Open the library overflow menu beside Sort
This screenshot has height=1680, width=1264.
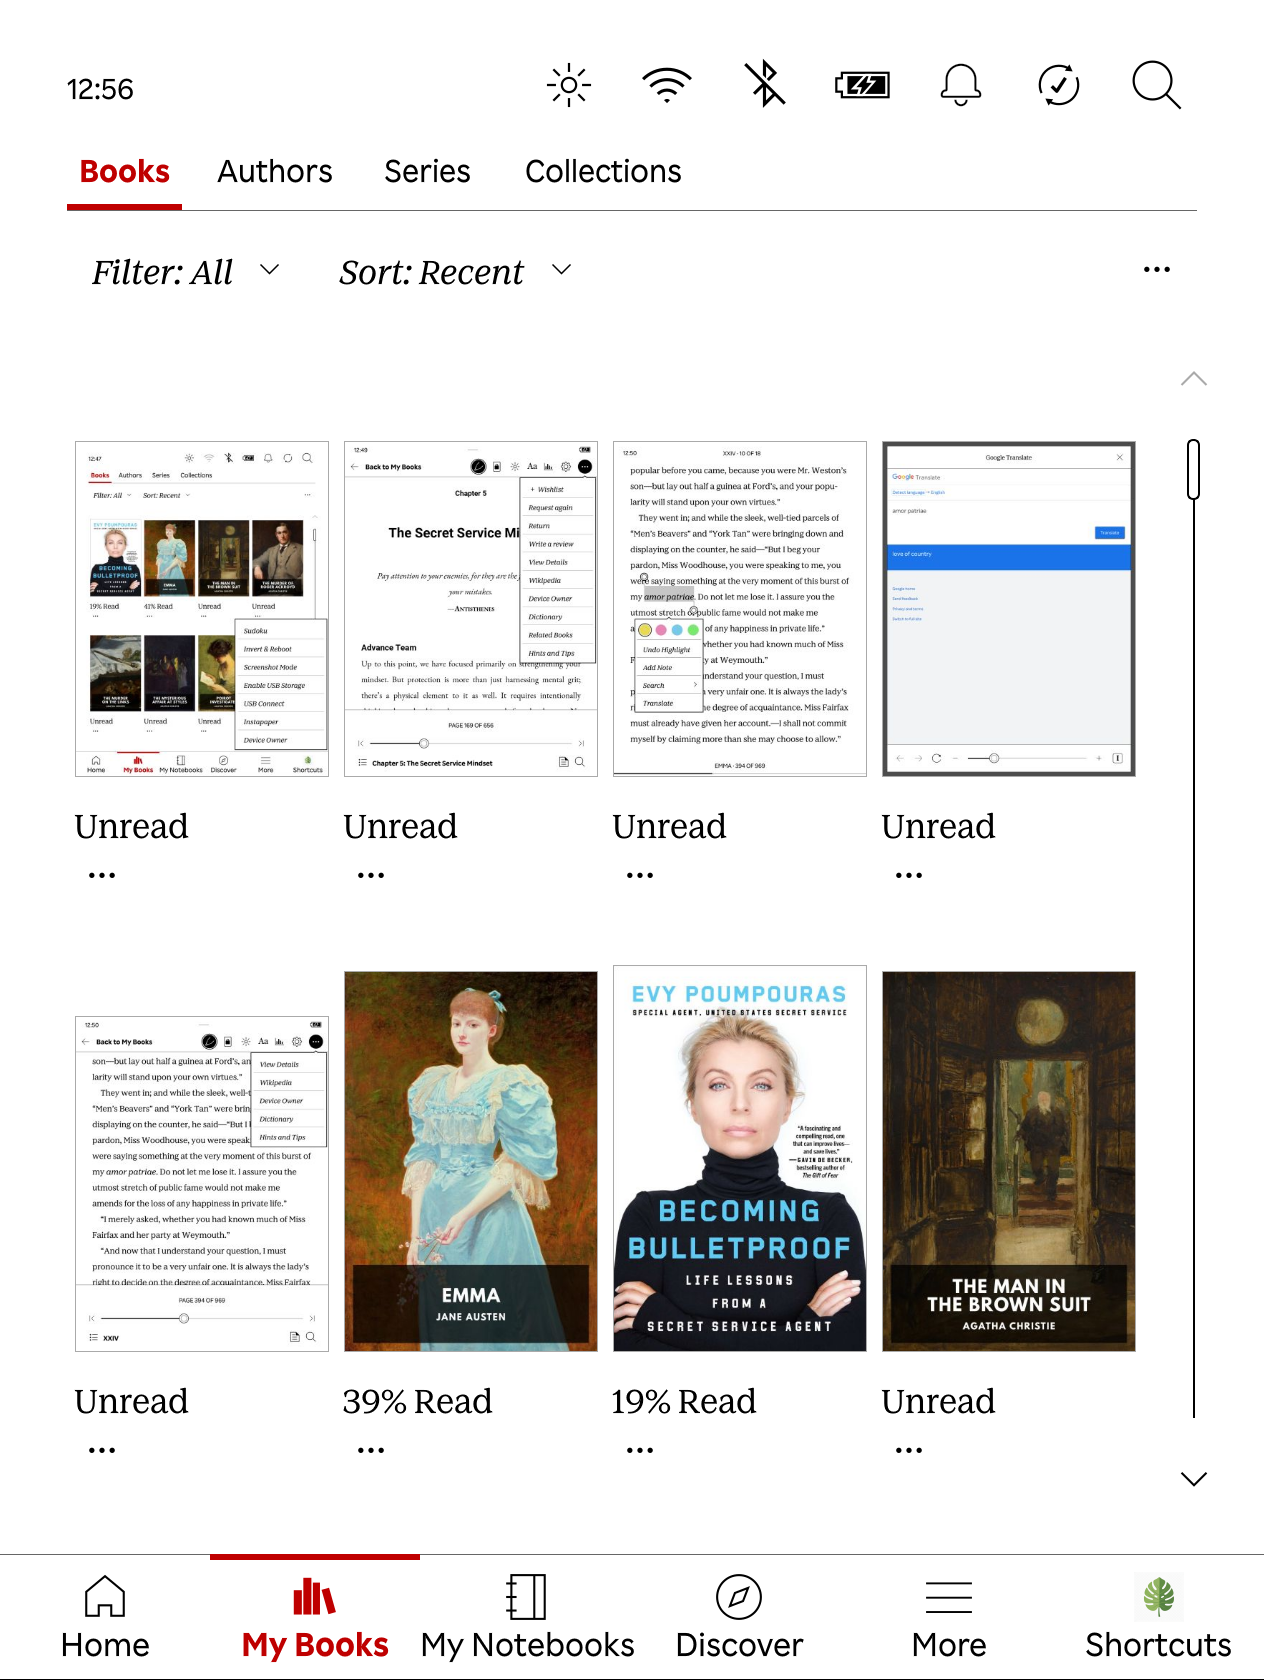coord(1157,270)
